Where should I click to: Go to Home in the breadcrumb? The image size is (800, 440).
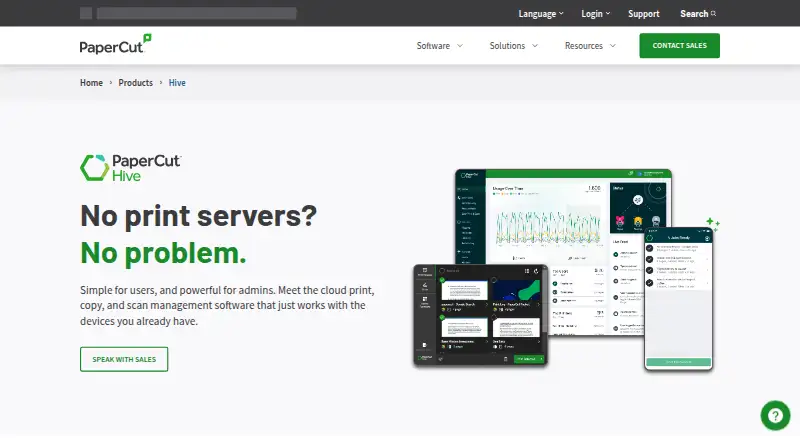pyautogui.click(x=91, y=83)
